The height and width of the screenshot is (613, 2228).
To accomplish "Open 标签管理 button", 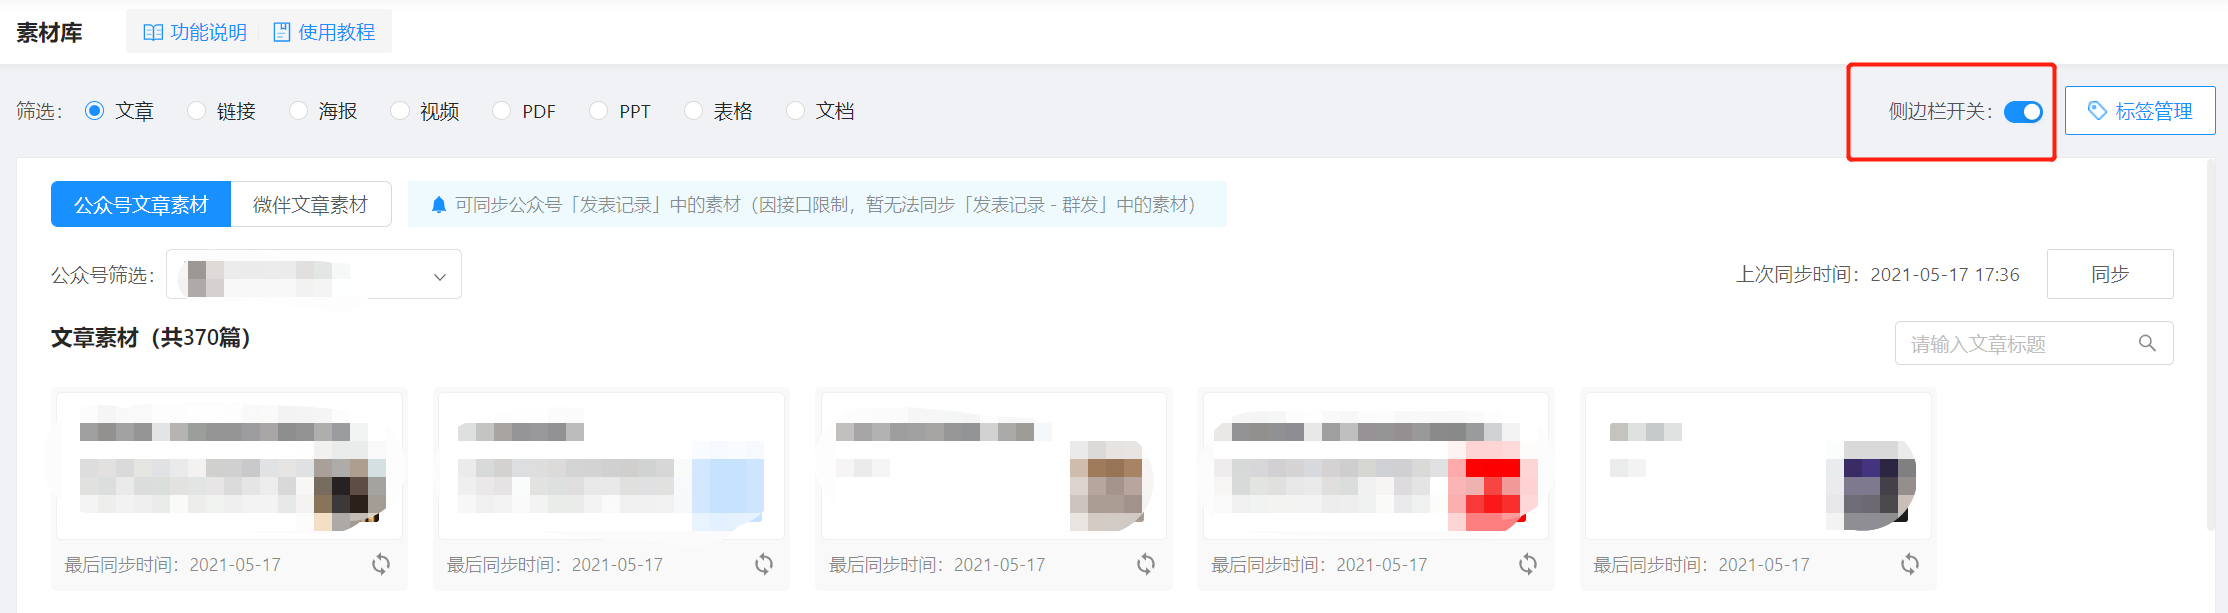I will (2140, 111).
